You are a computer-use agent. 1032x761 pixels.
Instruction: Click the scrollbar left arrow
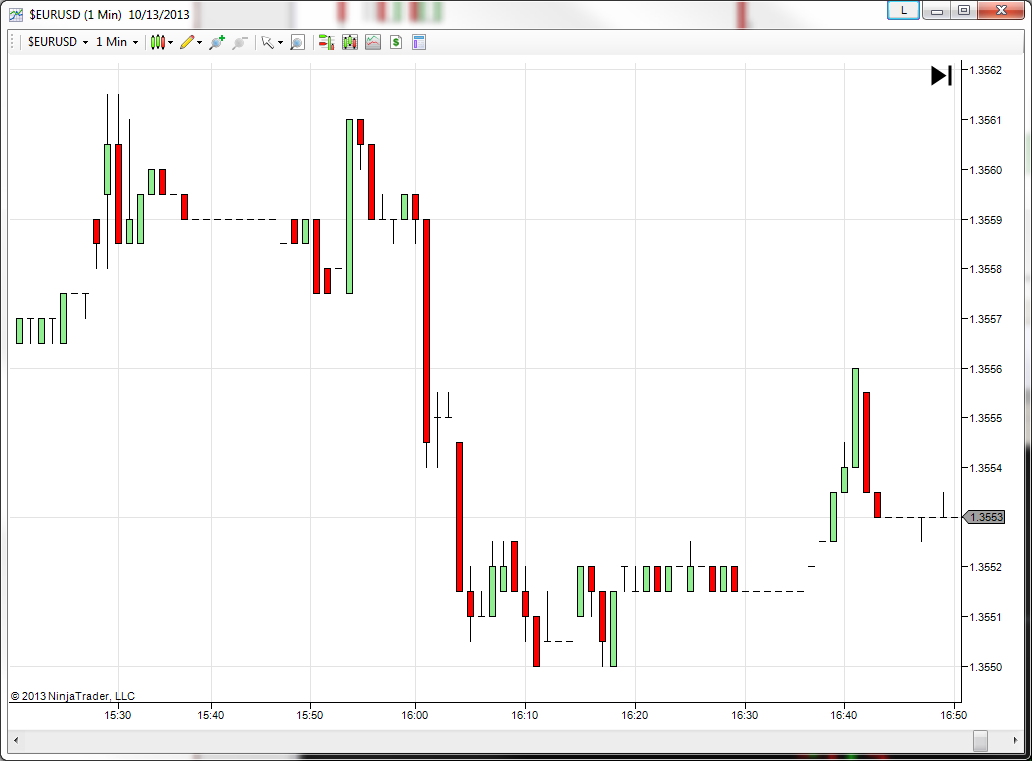point(16,740)
